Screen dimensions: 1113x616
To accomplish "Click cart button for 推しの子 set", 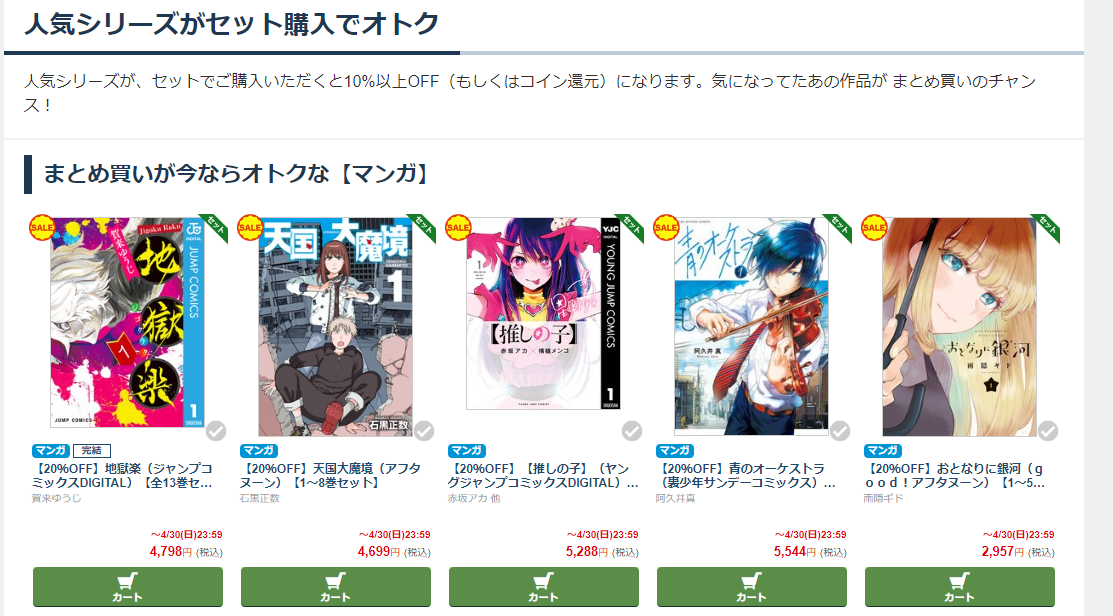I will tap(544, 588).
